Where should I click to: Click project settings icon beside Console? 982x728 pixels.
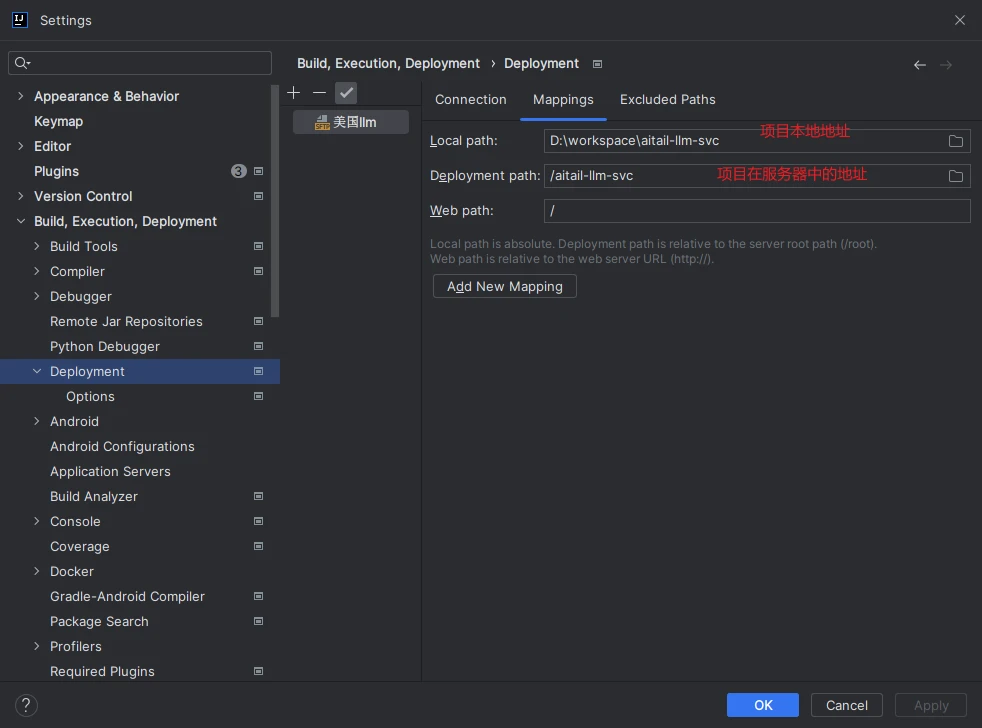pos(258,521)
